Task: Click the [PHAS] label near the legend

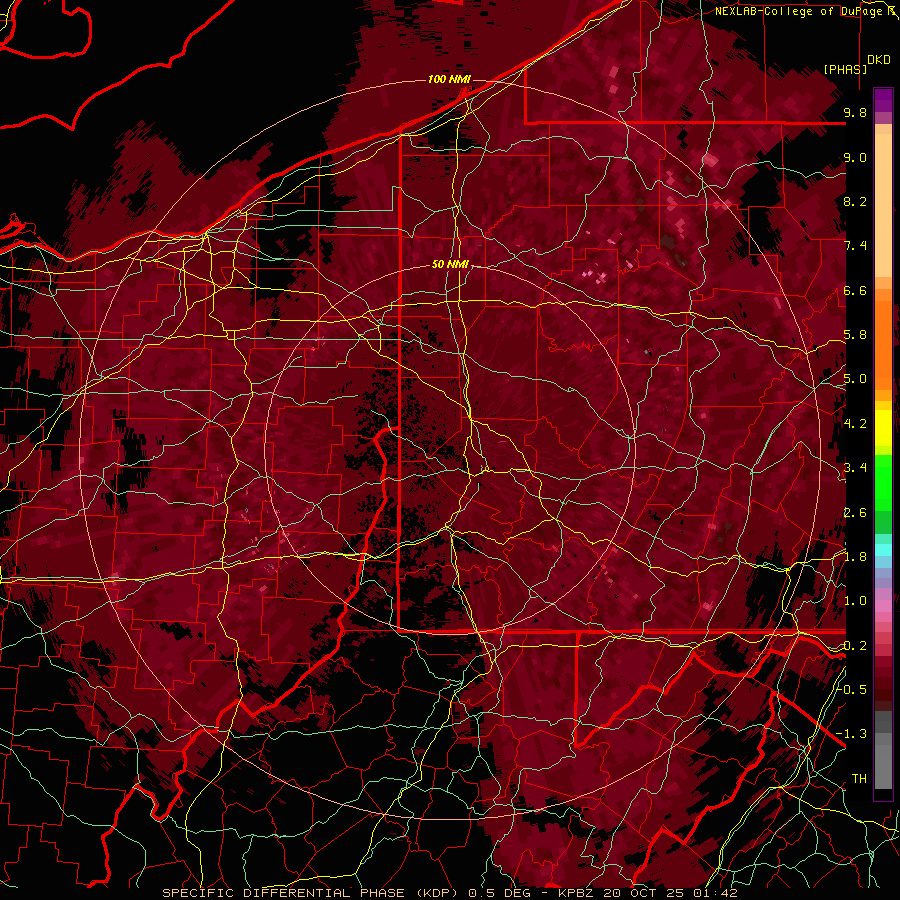Action: point(845,69)
